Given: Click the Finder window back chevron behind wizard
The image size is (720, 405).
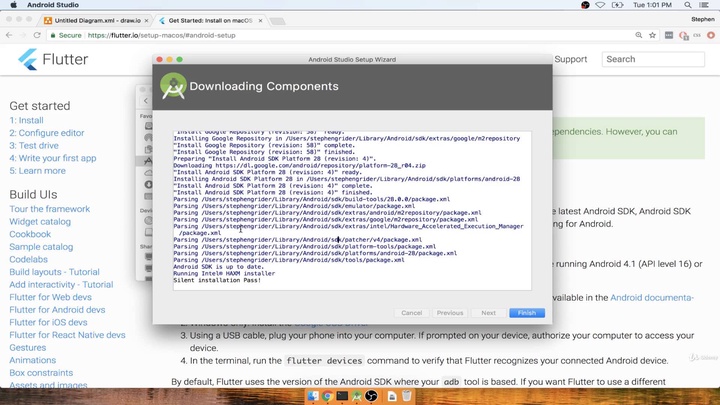Looking at the screenshot, I should pyautogui.click(x=146, y=101).
